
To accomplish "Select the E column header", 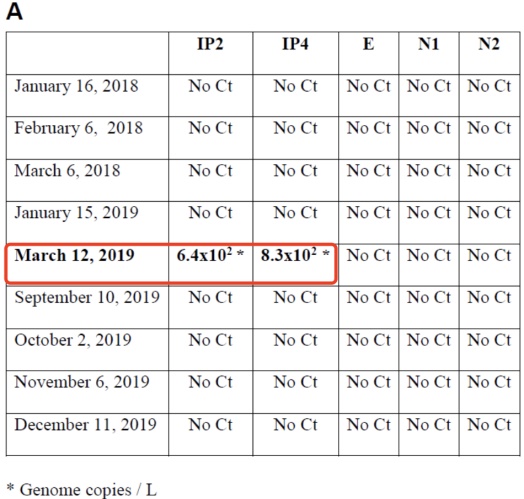I will click(368, 44).
